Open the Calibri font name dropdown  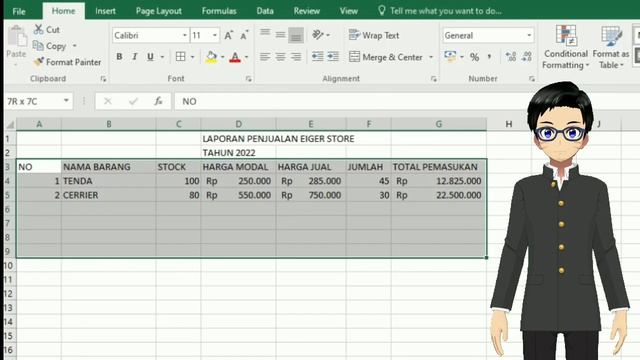point(184,36)
